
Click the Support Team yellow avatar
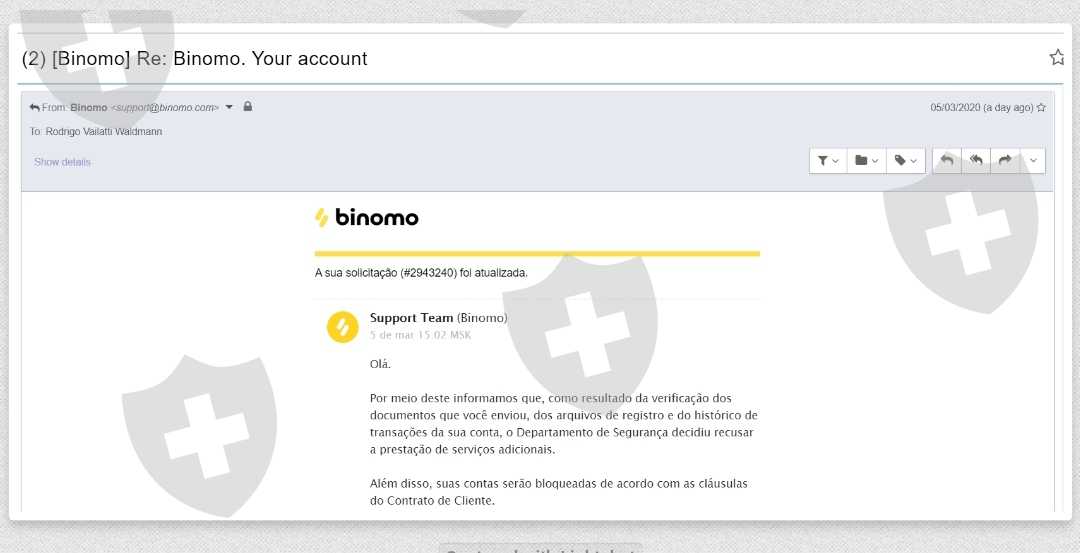point(342,326)
